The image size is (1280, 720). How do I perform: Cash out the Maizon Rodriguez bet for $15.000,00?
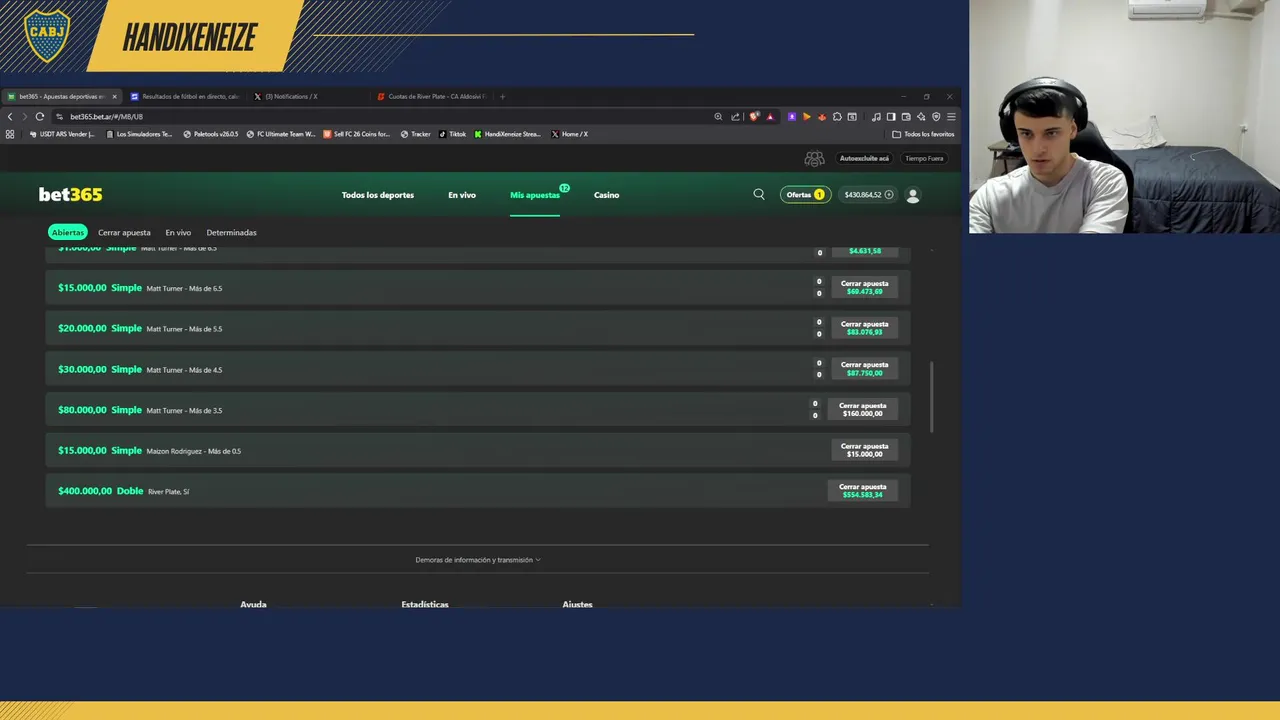point(864,450)
